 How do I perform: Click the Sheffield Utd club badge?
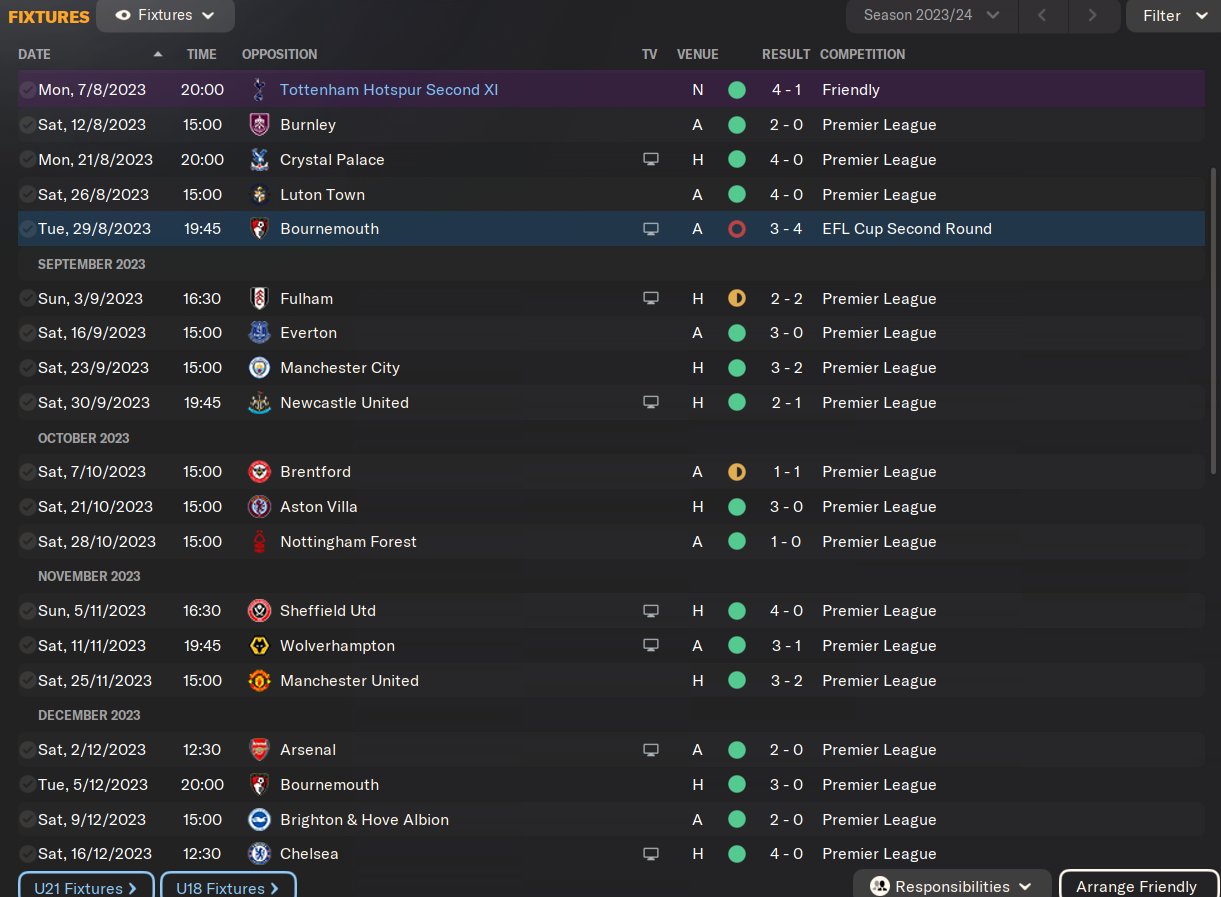259,611
